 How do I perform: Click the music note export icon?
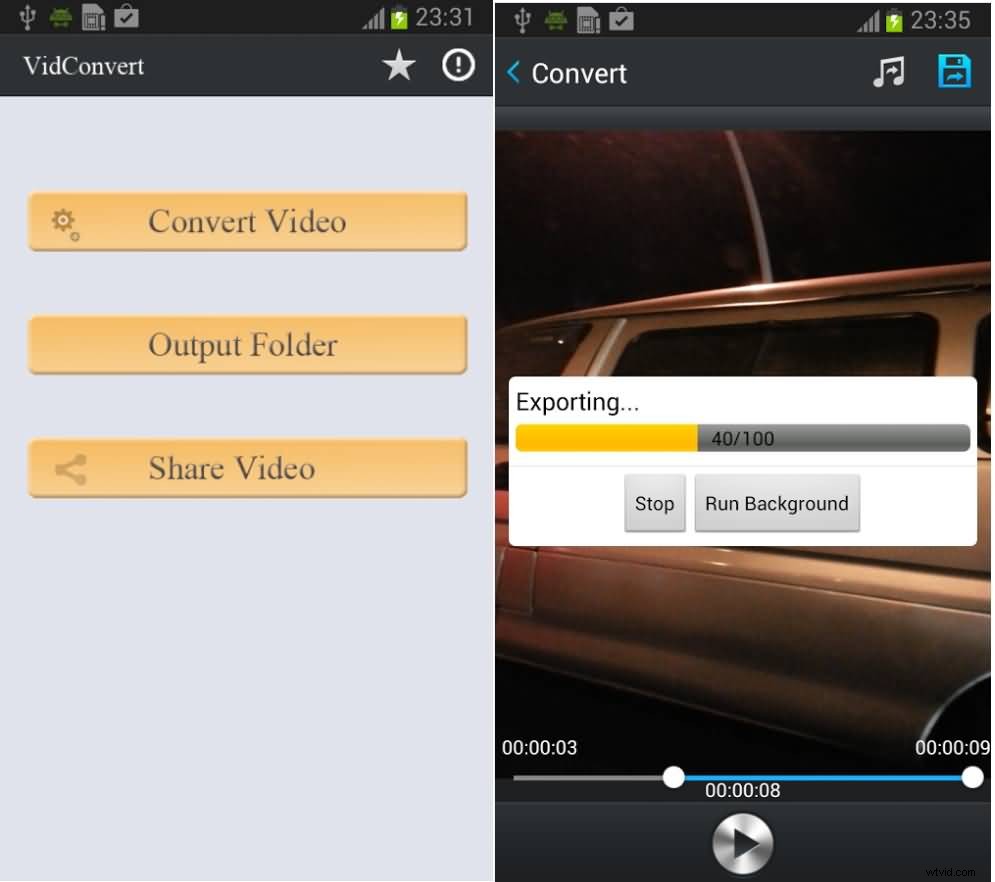pos(889,71)
